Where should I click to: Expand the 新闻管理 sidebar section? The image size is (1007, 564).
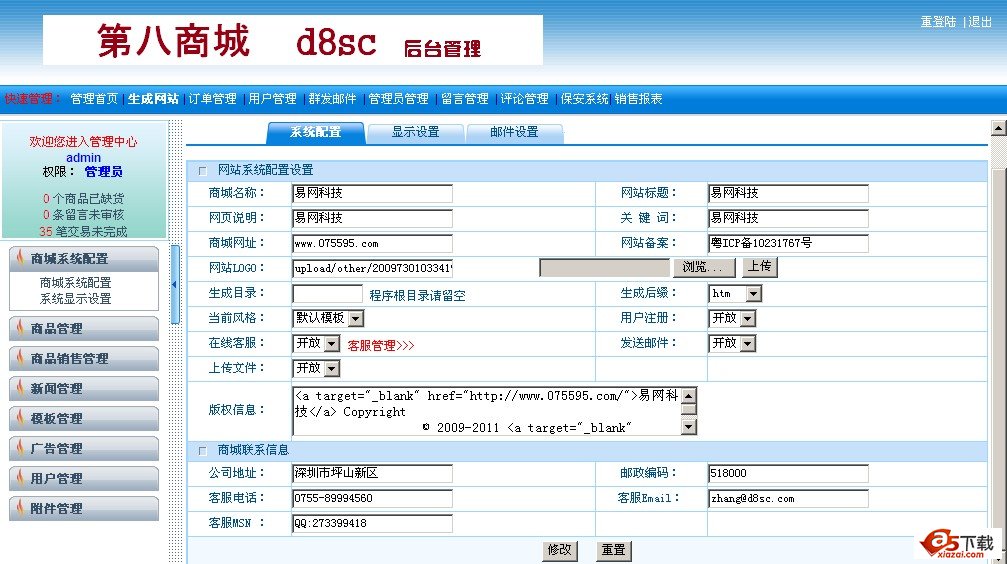click(x=84, y=388)
